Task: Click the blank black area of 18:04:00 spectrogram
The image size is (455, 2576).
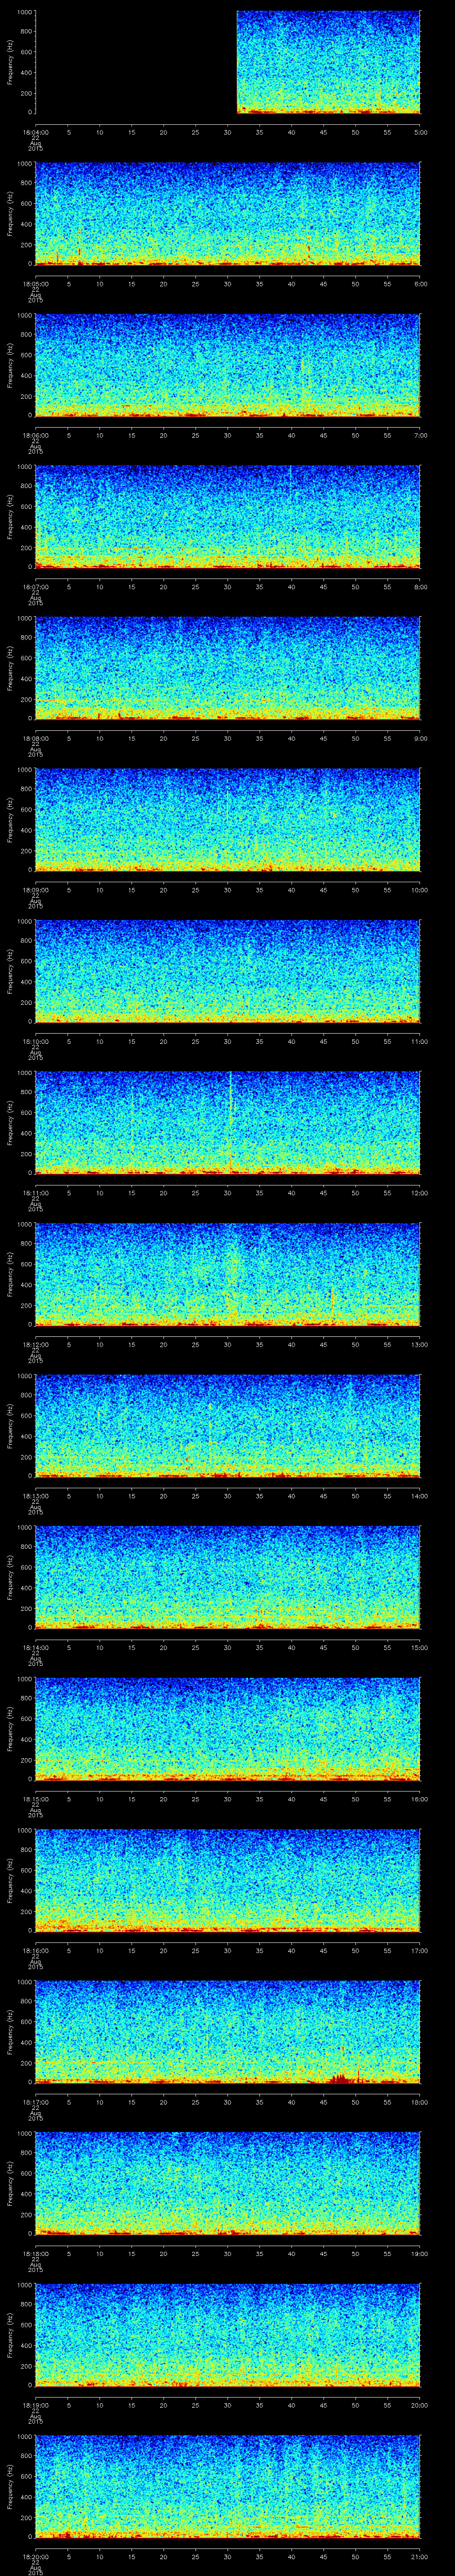Action: 135,62
